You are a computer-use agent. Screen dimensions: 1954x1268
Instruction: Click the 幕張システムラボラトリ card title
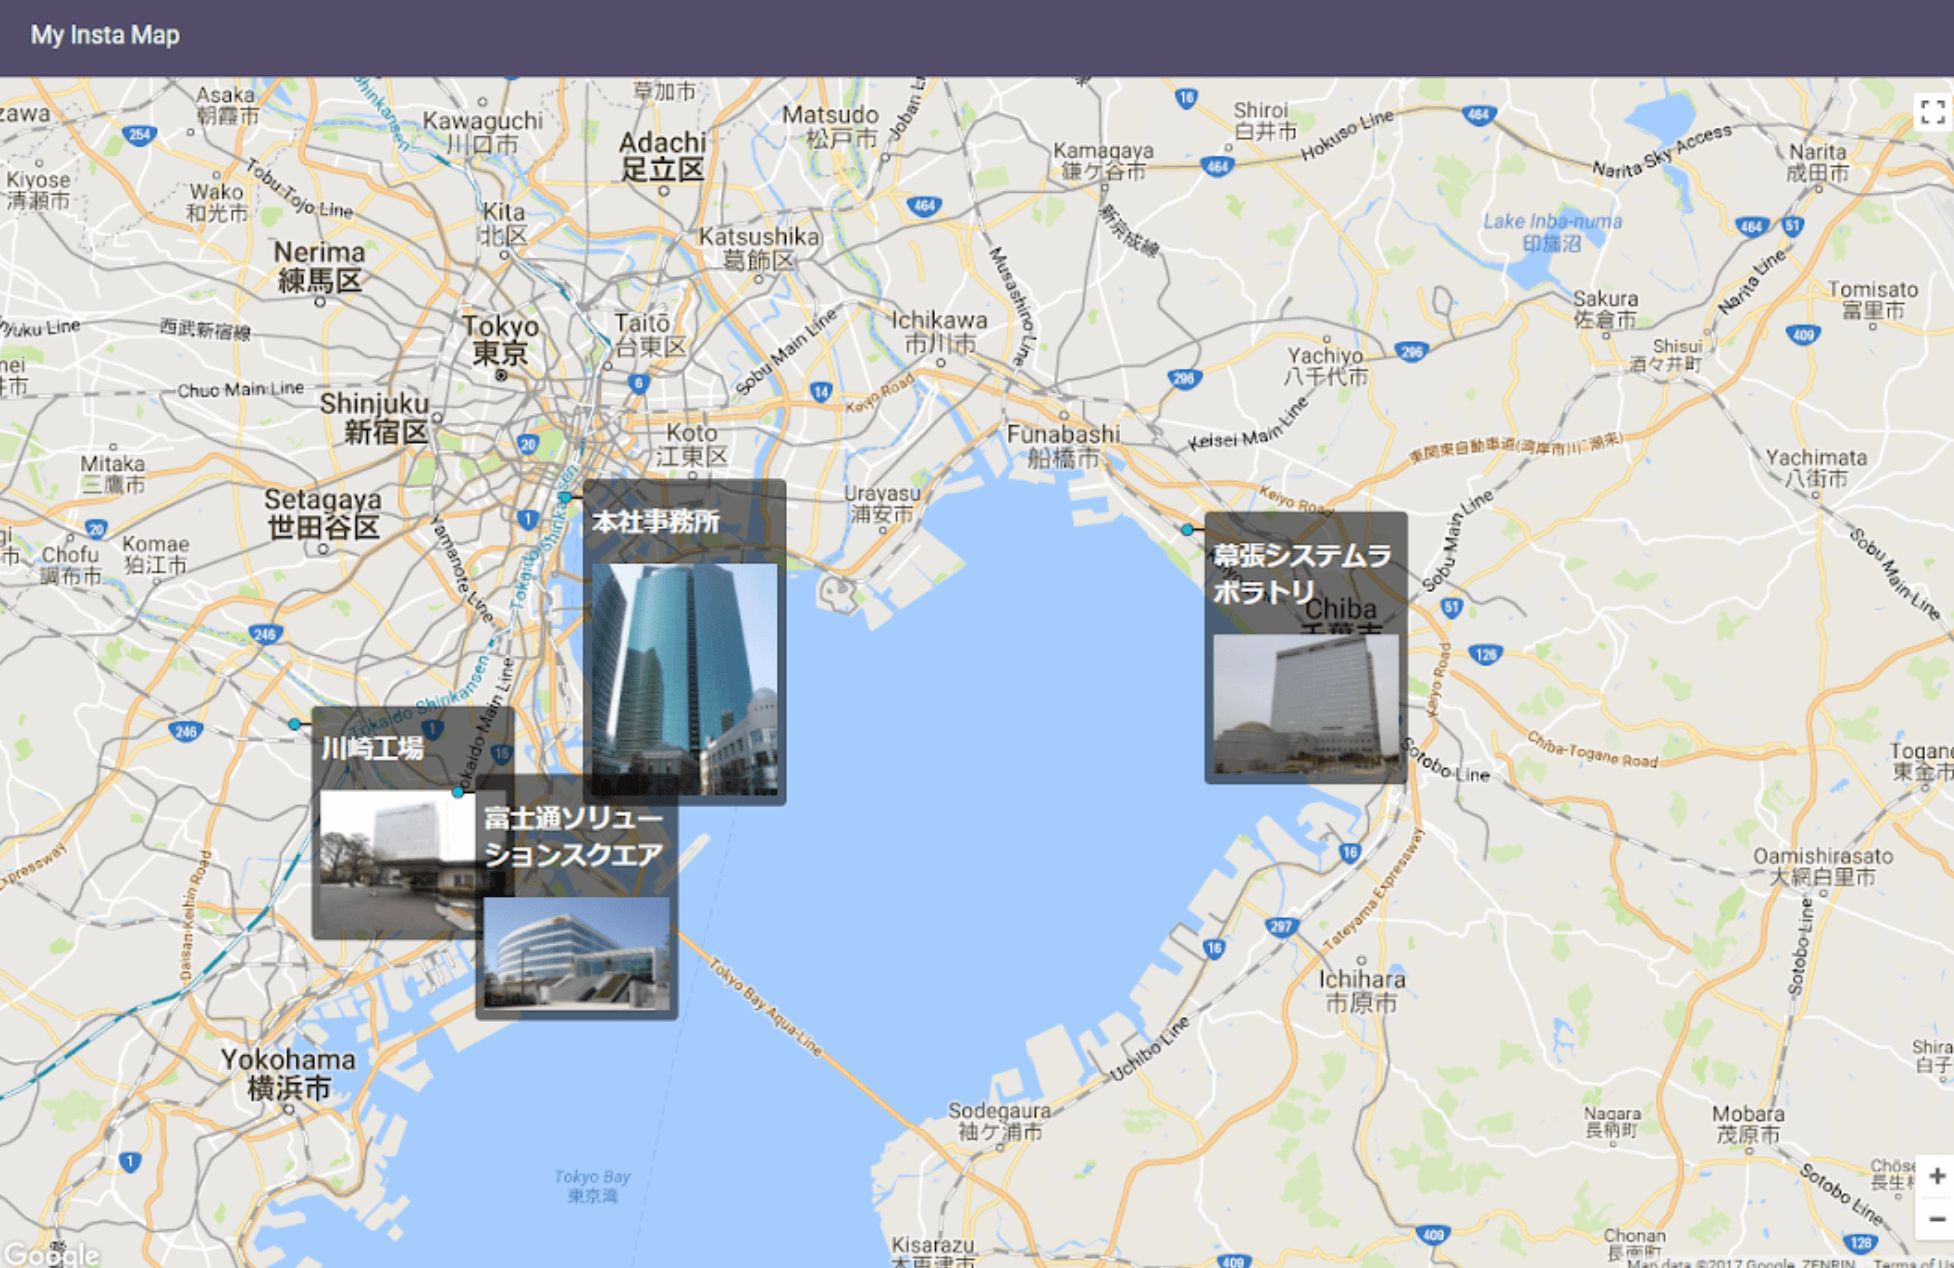(1302, 574)
